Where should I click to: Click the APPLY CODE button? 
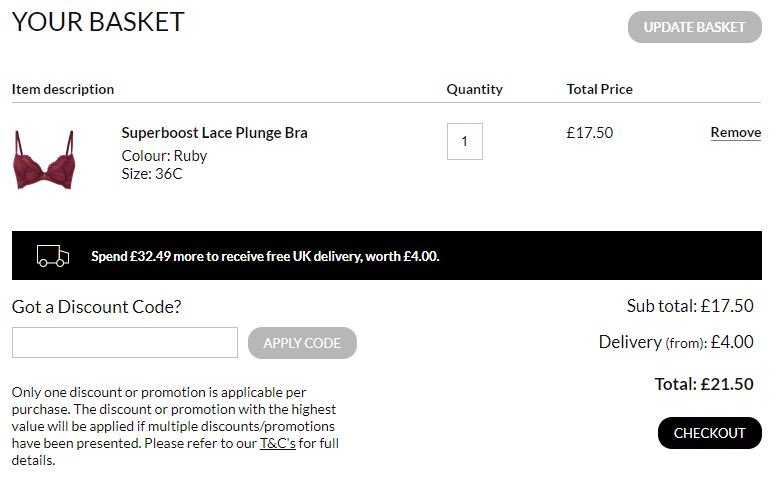(302, 343)
